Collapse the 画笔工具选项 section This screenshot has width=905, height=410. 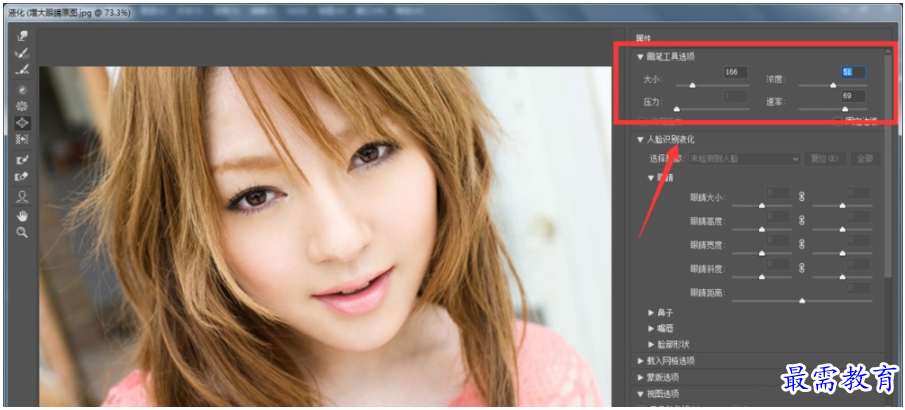640,57
